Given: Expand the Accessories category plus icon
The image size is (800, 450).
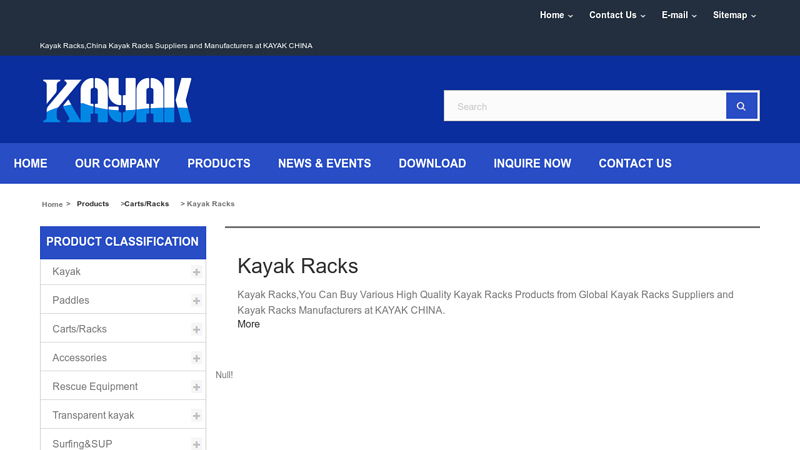Looking at the screenshot, I should [x=196, y=358].
